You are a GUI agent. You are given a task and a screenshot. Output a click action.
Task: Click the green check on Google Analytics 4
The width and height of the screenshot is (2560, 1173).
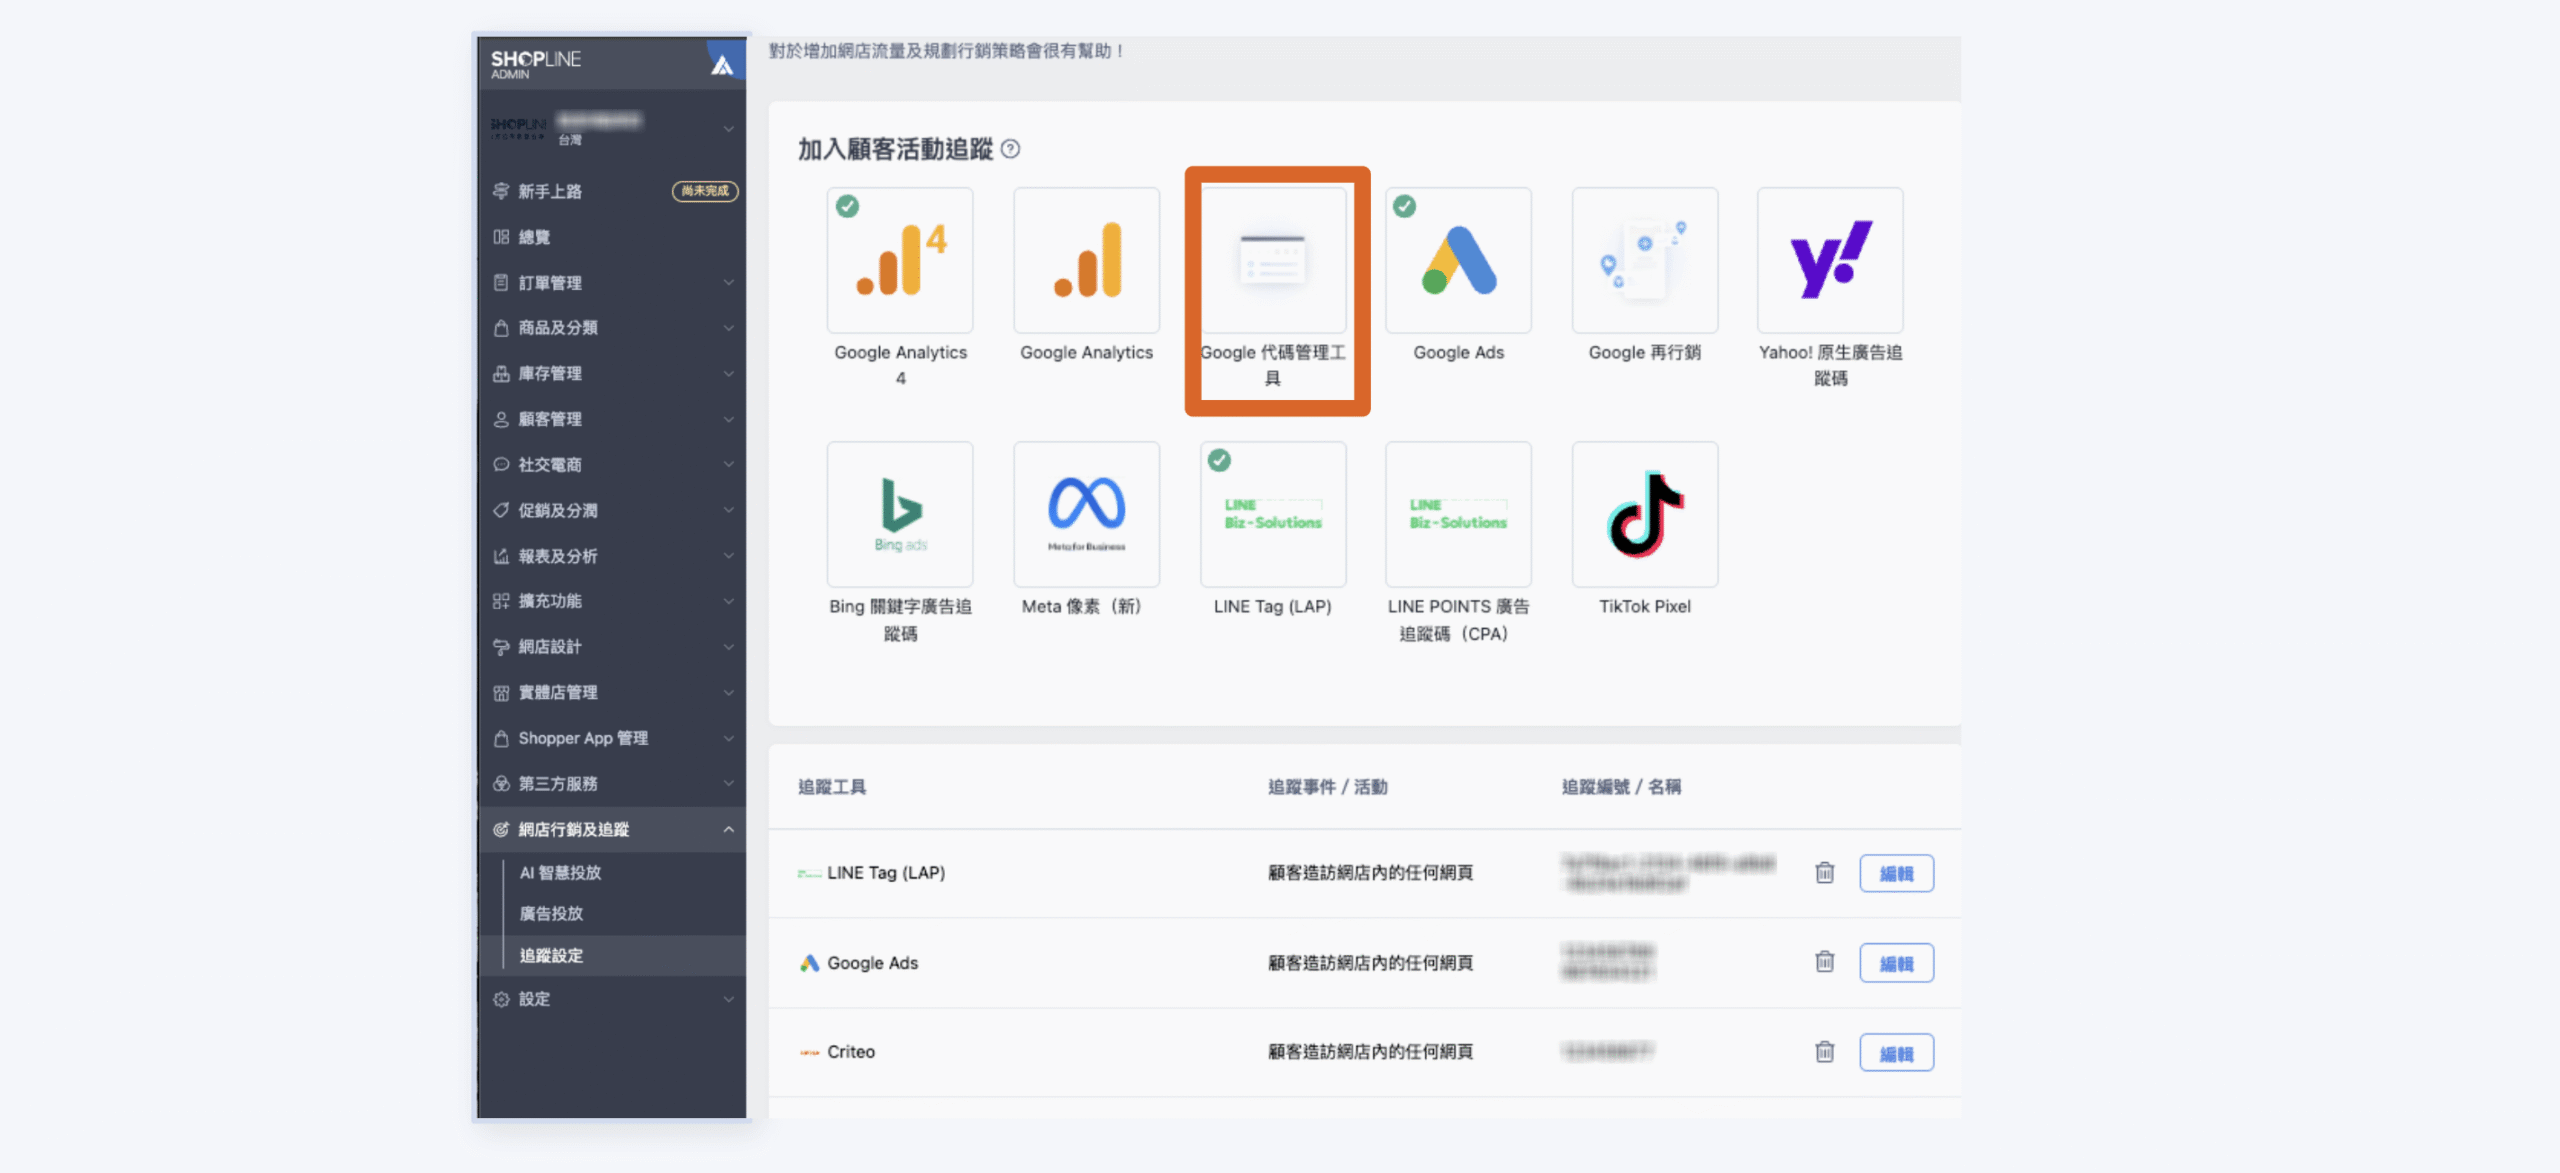click(x=847, y=206)
